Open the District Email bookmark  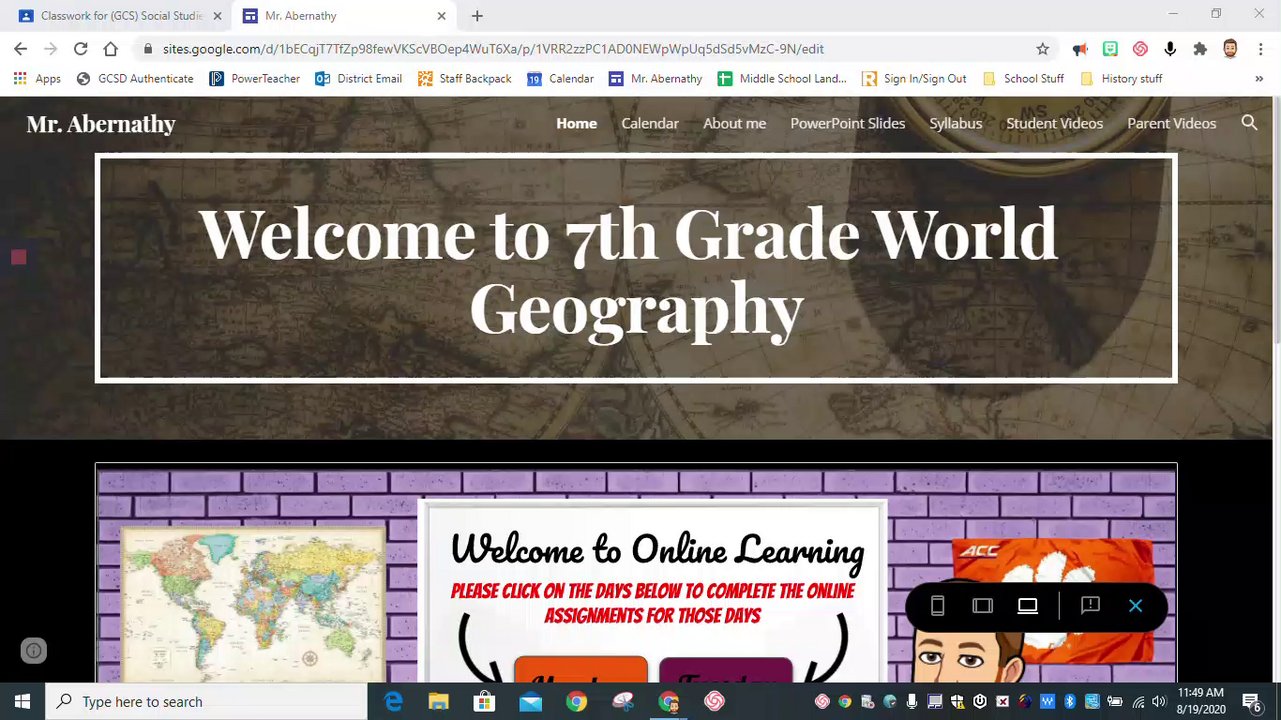pos(358,78)
